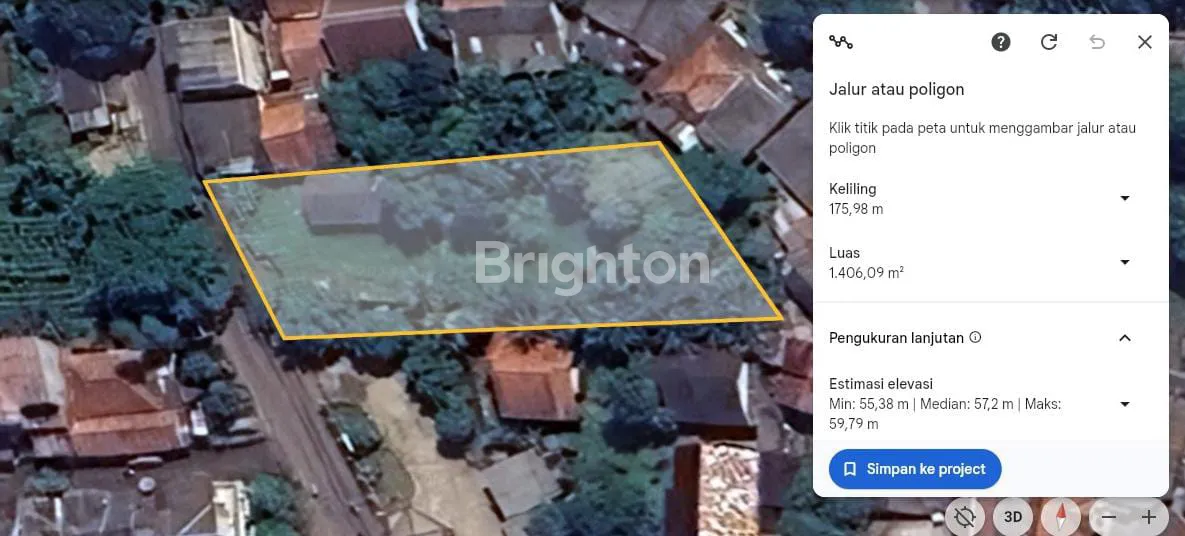1185x536 pixels.
Task: Click the bookmark icon in Simpan button
Action: [850, 469]
